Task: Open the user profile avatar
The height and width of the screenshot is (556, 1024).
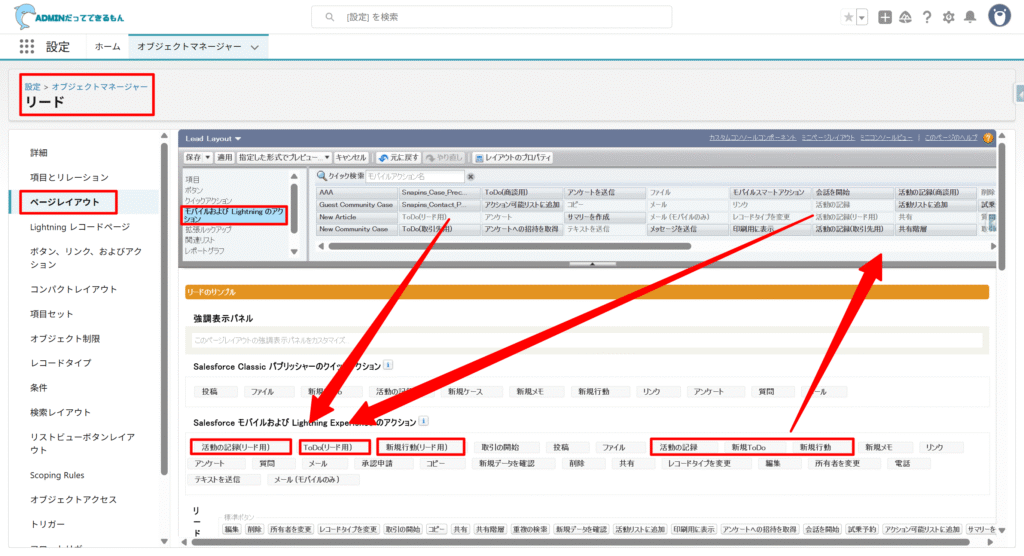Action: (x=999, y=16)
